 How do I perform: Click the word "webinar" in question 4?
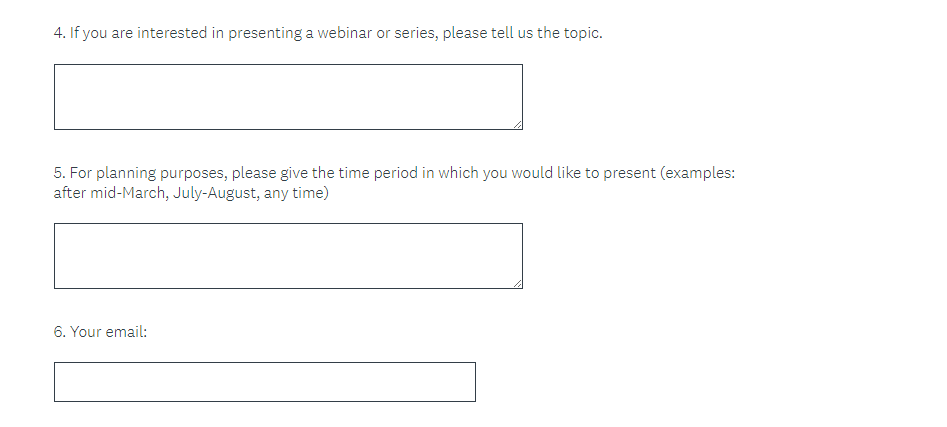345,33
